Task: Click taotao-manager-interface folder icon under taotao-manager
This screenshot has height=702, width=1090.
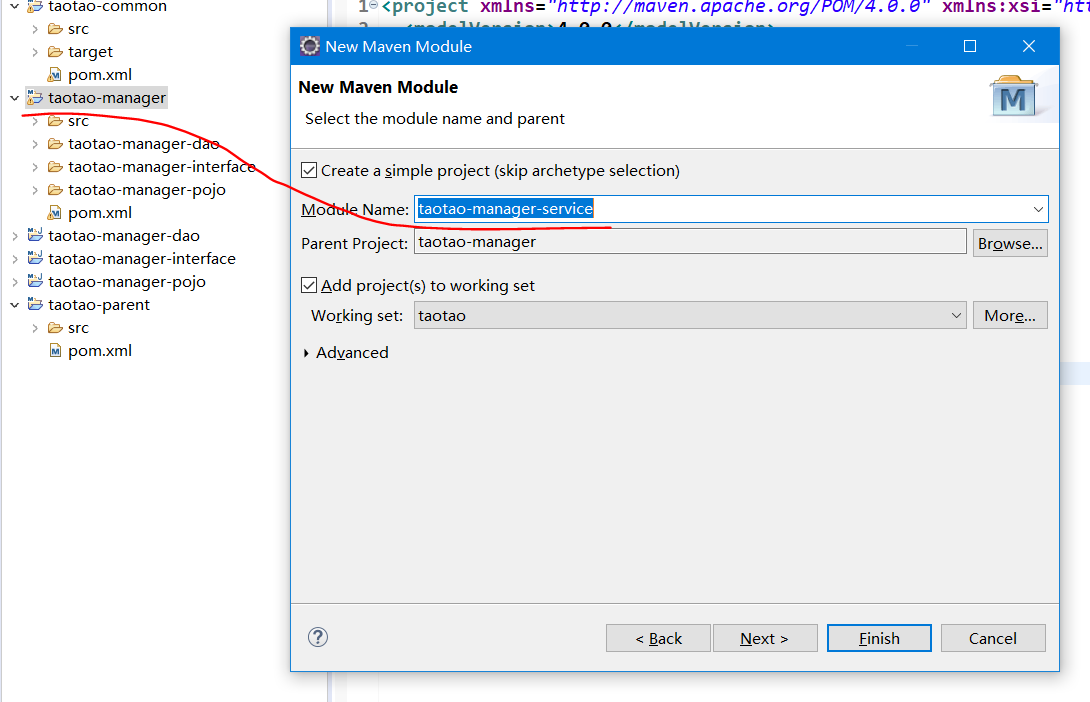Action: point(55,166)
